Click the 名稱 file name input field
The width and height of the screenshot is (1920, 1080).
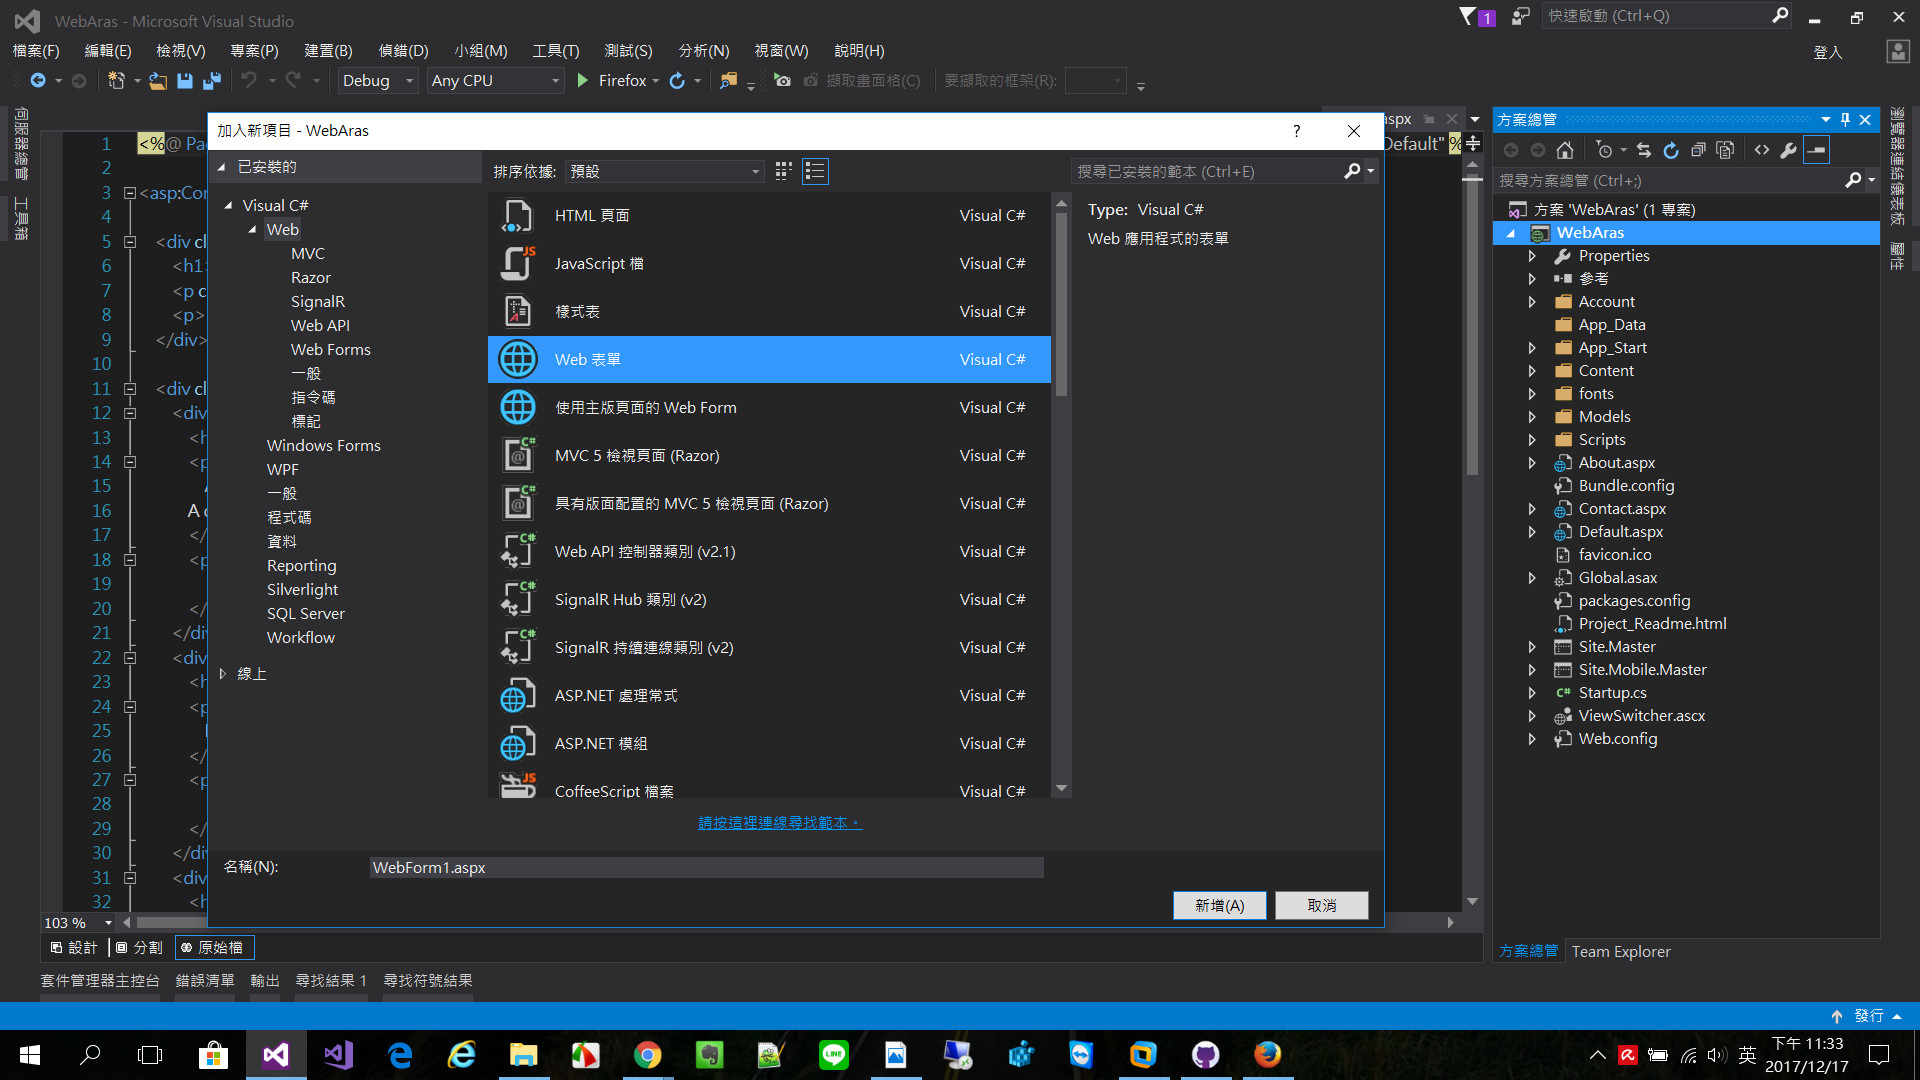(705, 867)
